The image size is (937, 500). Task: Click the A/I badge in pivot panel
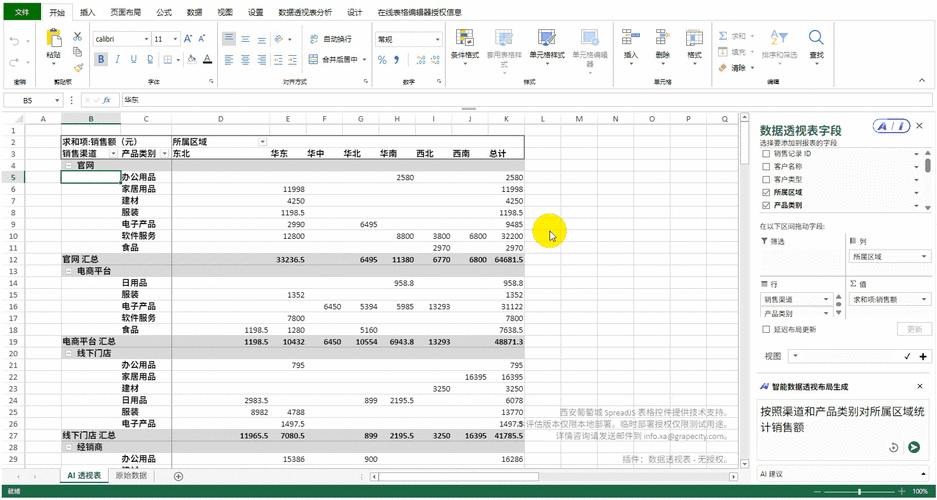(x=892, y=125)
